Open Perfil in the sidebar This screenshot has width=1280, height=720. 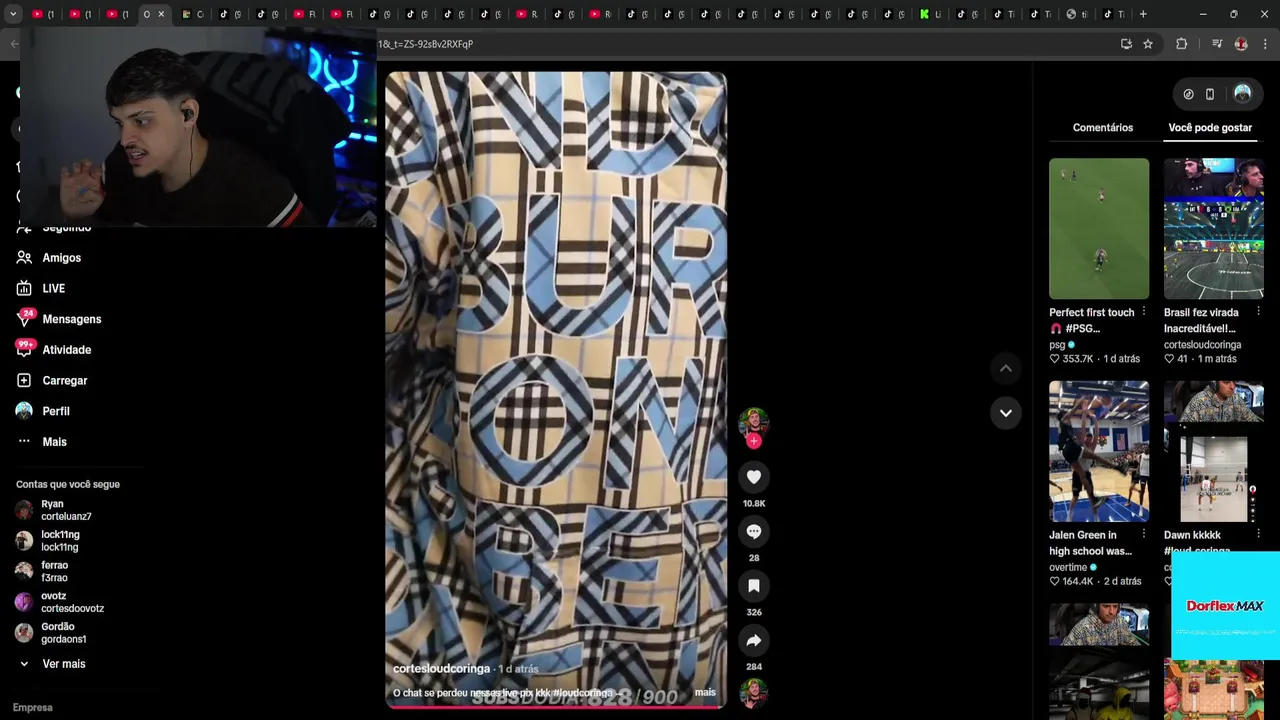pos(56,411)
